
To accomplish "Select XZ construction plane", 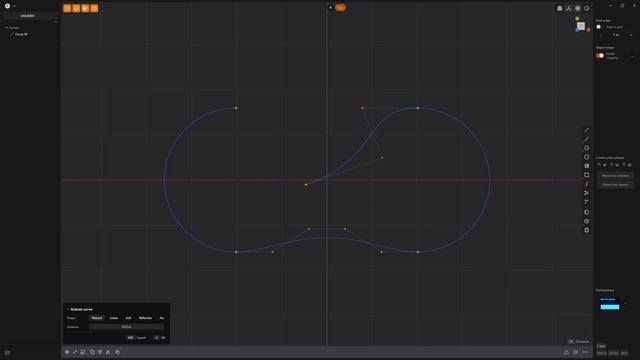I will coord(615,165).
